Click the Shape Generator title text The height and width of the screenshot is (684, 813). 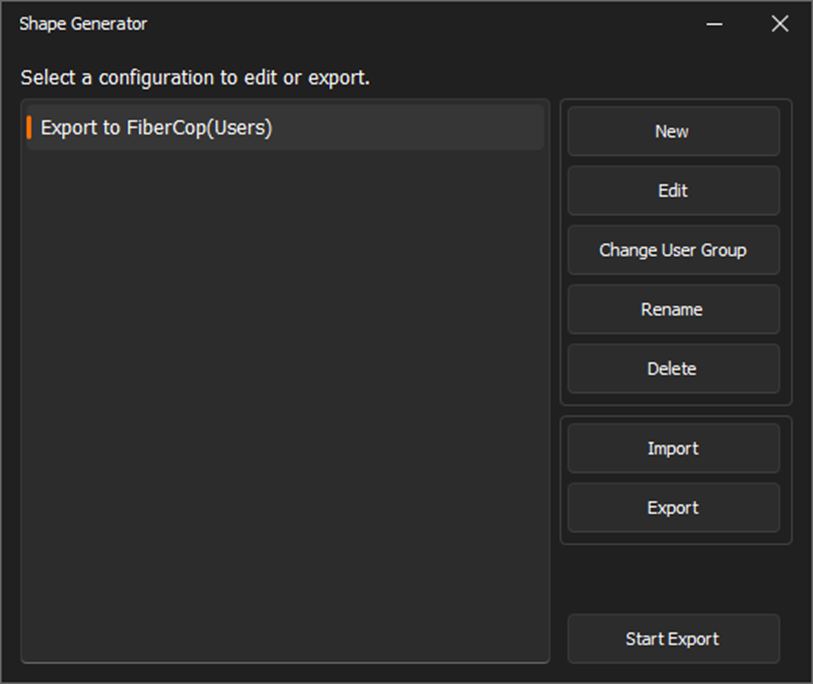pos(83,24)
